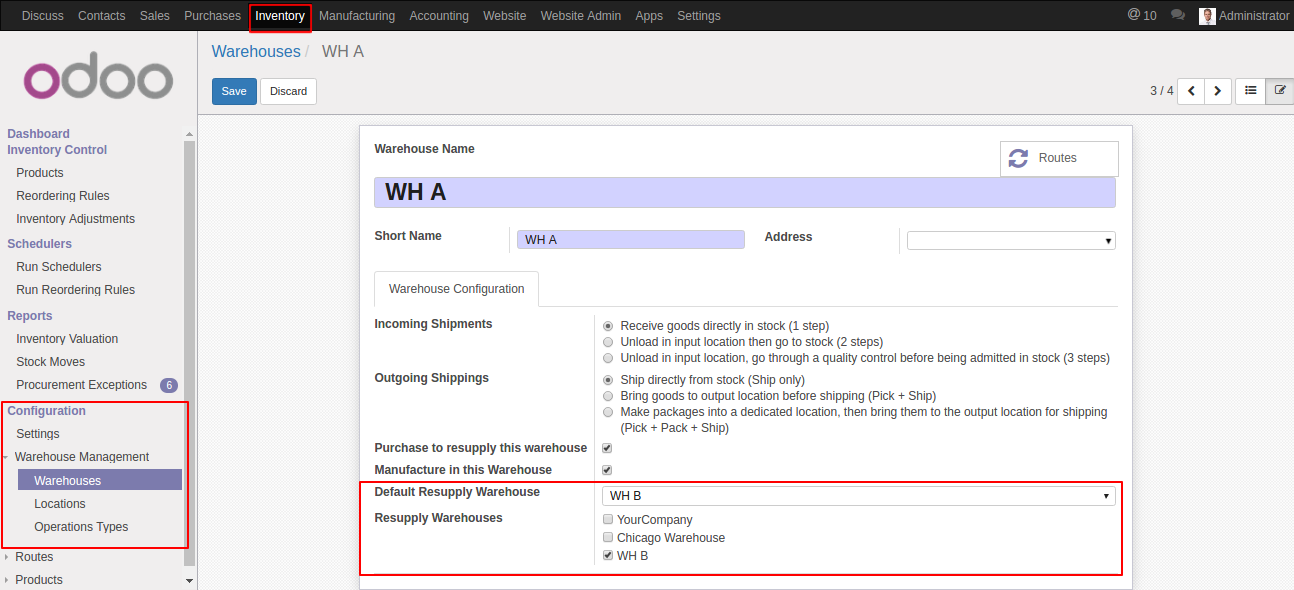Open Accounting menu
1294x590 pixels.
(439, 16)
